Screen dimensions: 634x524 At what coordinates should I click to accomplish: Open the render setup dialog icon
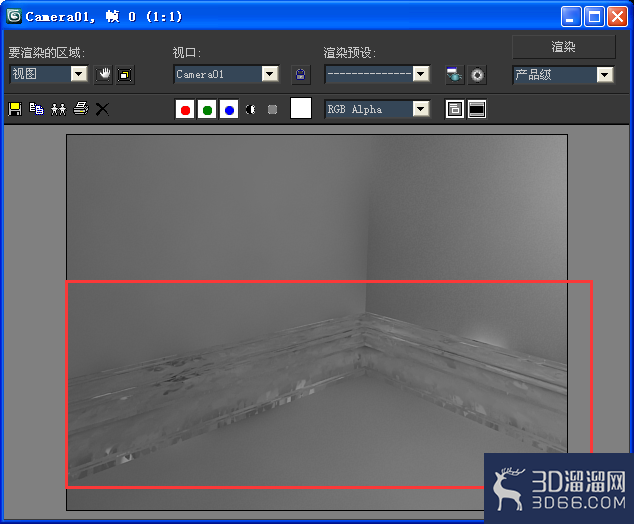[x=455, y=75]
